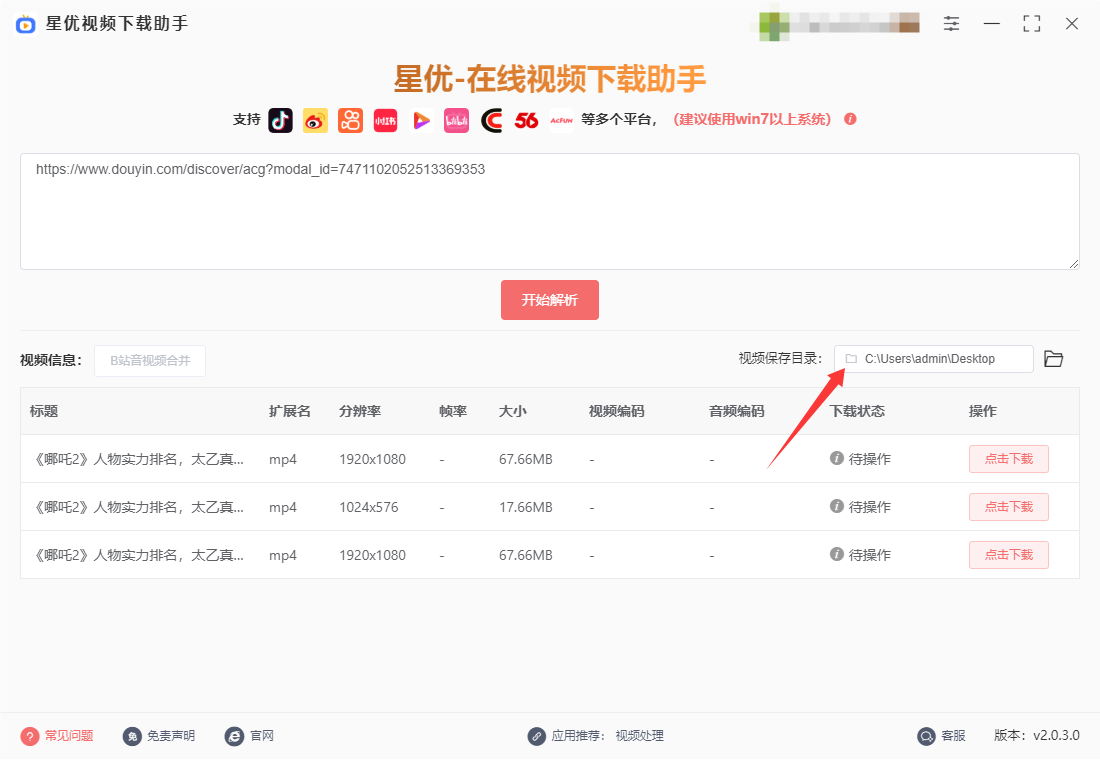
Task: Open the 视频处理 recommended app link
Action: pyautogui.click(x=640, y=736)
